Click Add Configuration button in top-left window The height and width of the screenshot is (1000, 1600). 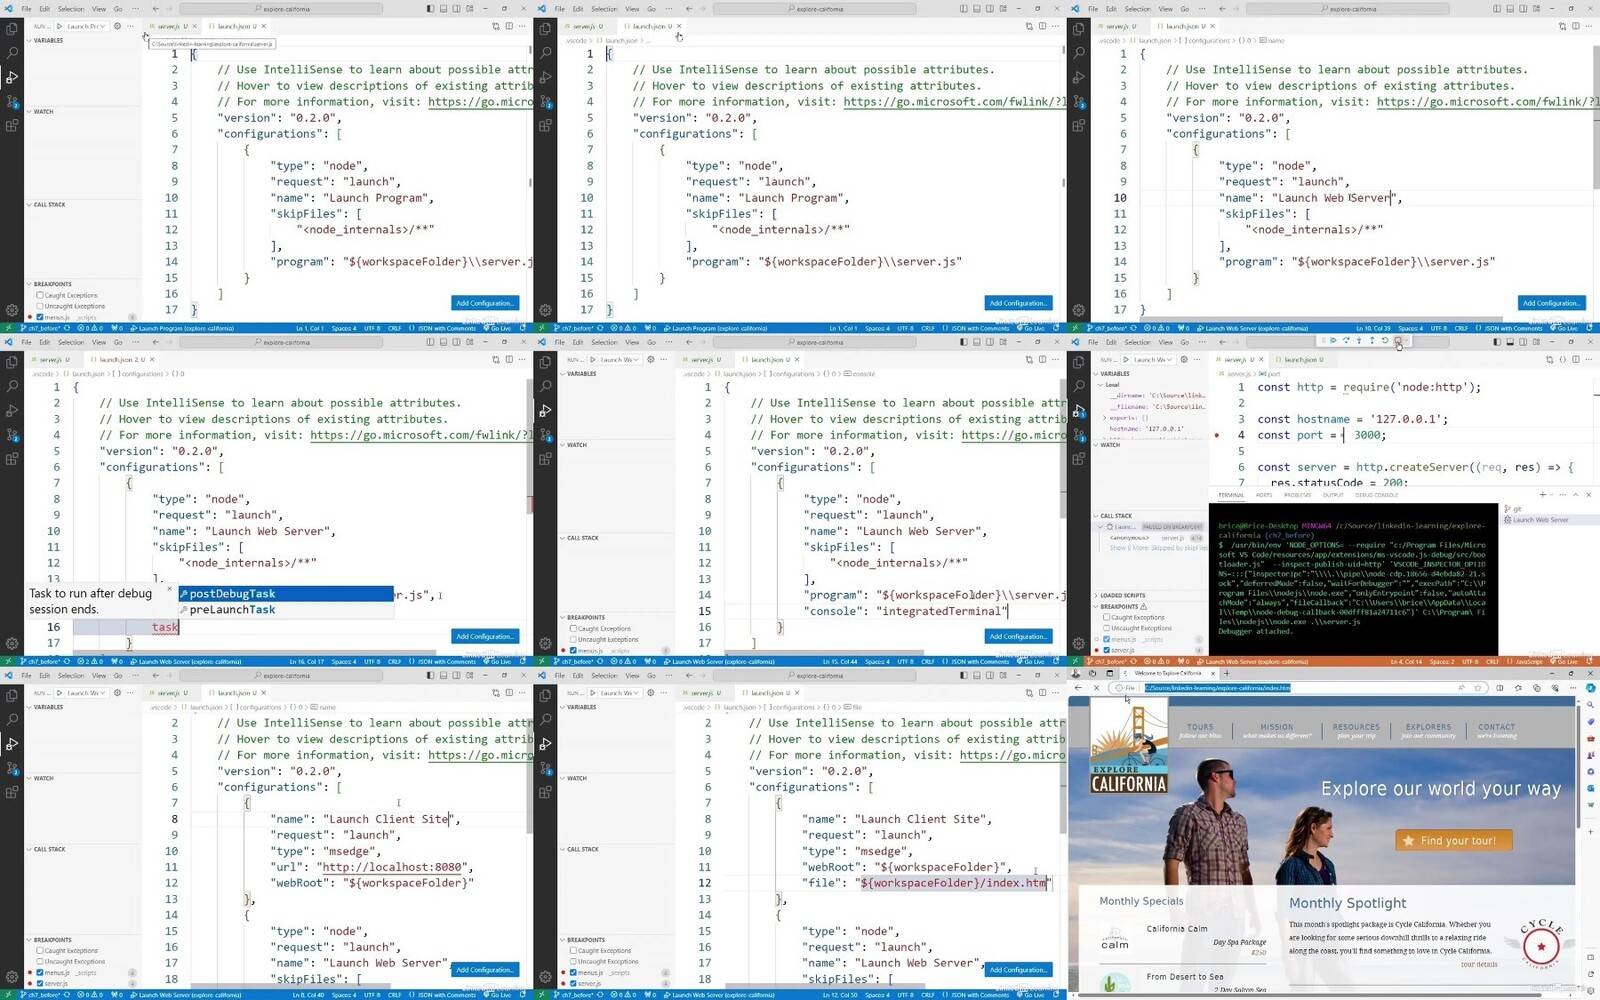(x=485, y=303)
